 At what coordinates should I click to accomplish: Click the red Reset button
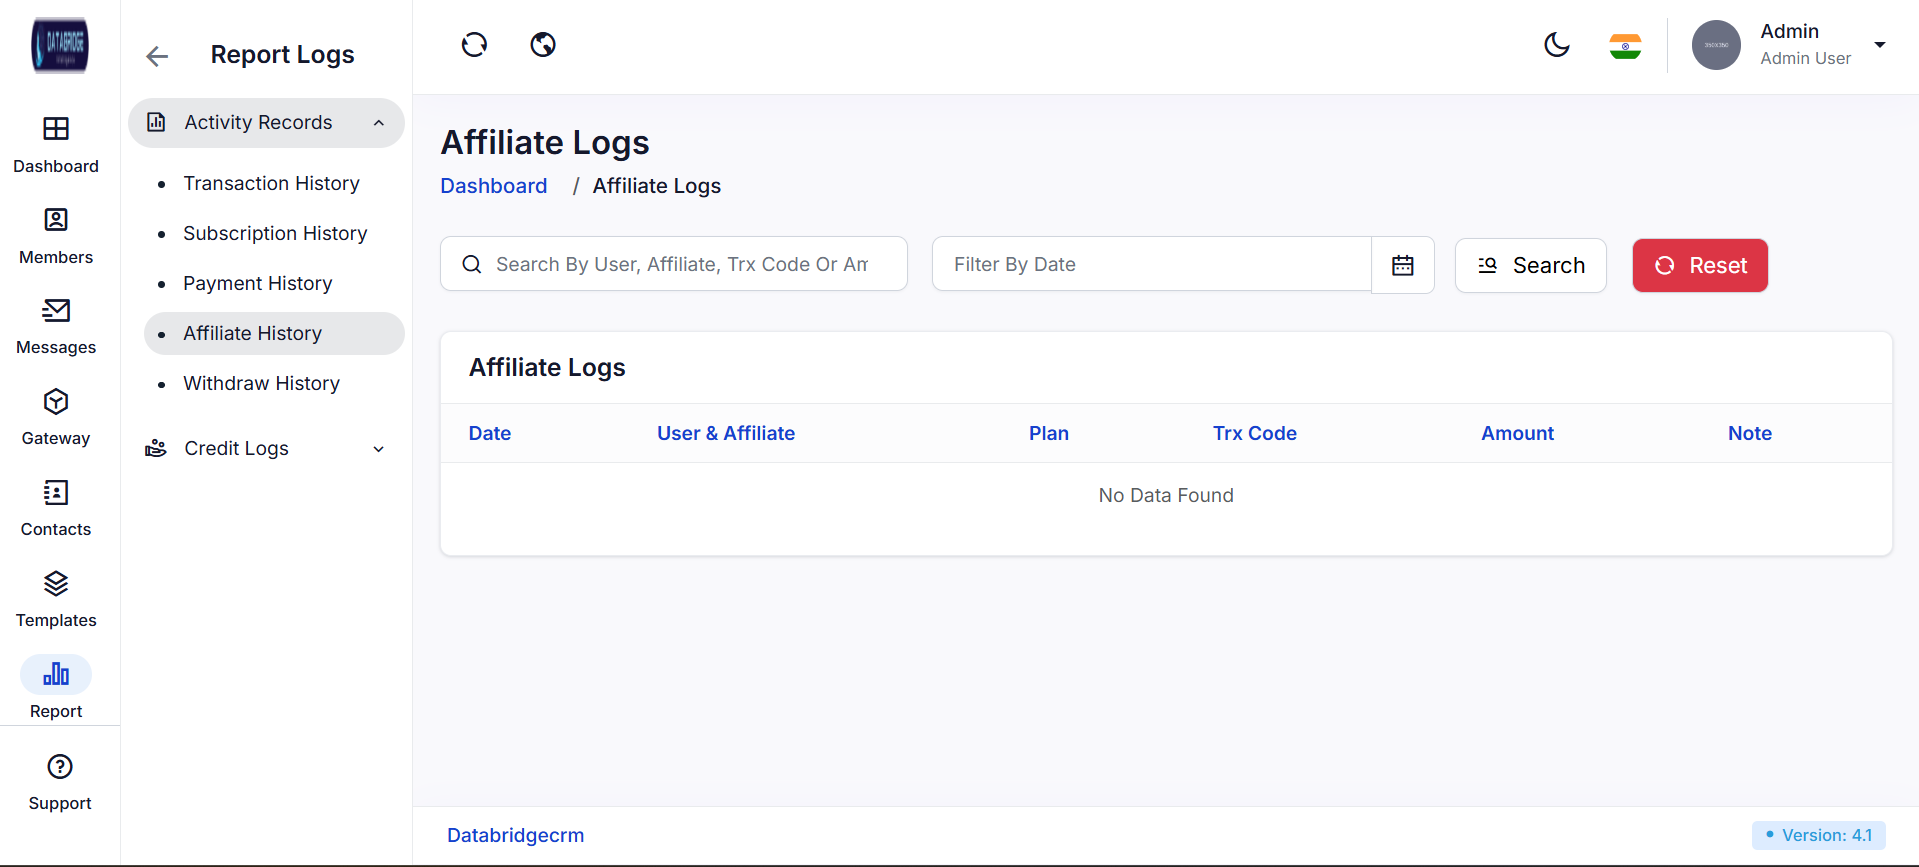pos(1700,266)
